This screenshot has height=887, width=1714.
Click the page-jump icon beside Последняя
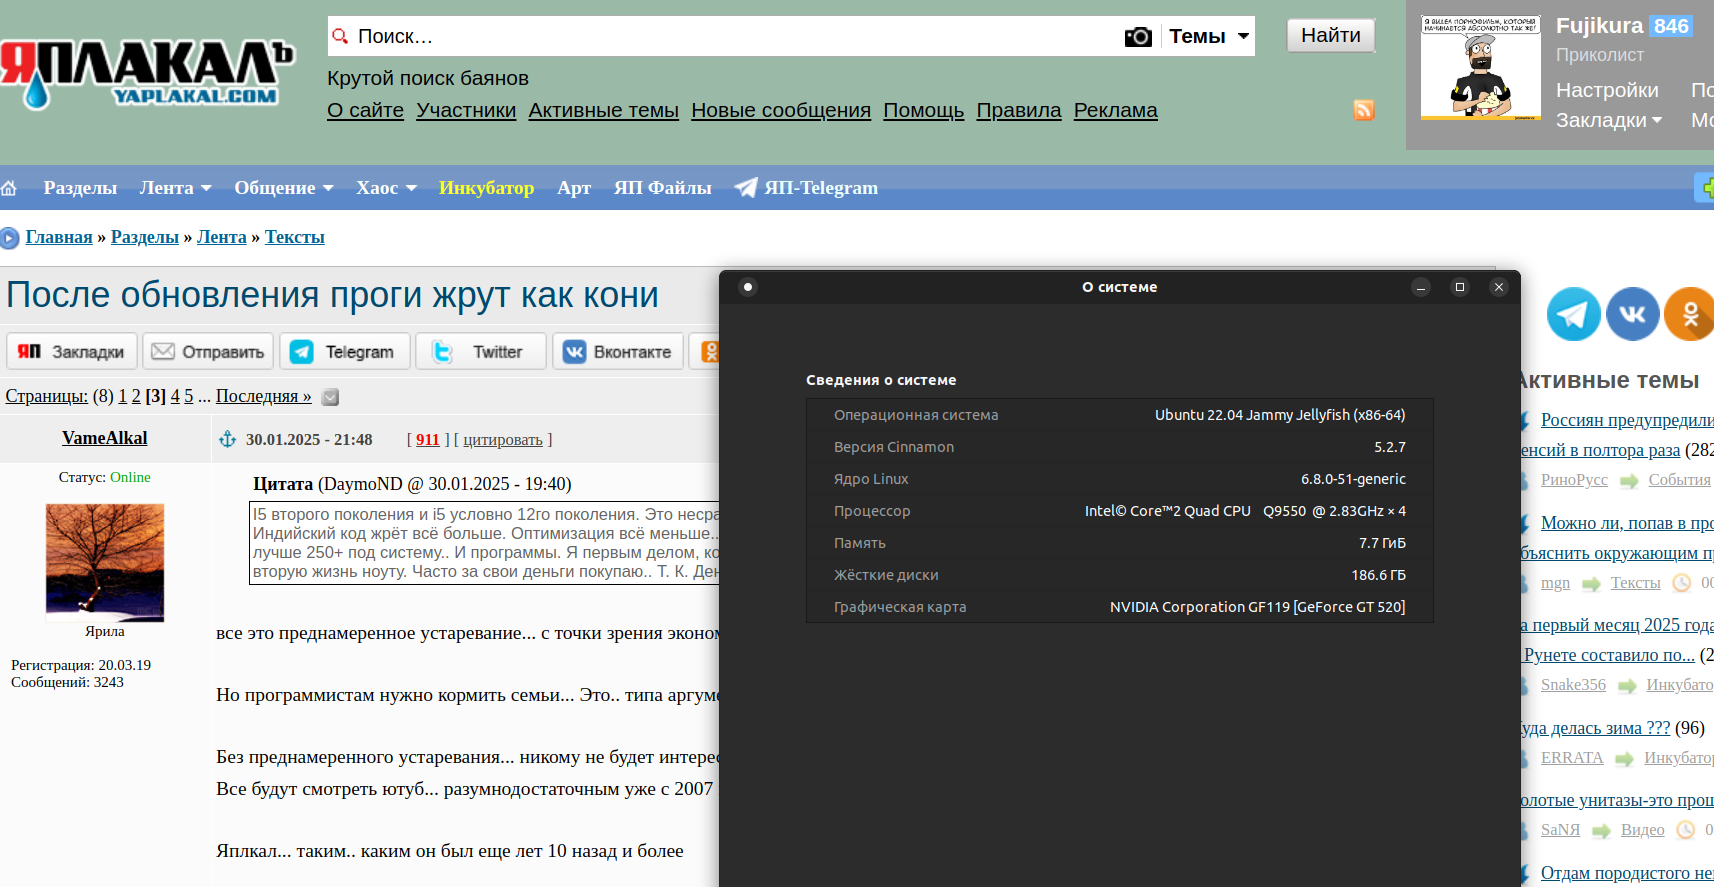pyautogui.click(x=331, y=397)
